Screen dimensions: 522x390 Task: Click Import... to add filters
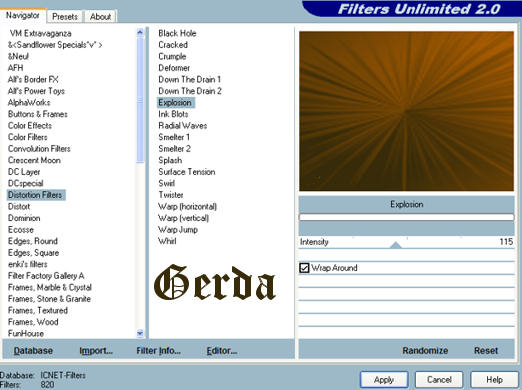click(x=96, y=351)
